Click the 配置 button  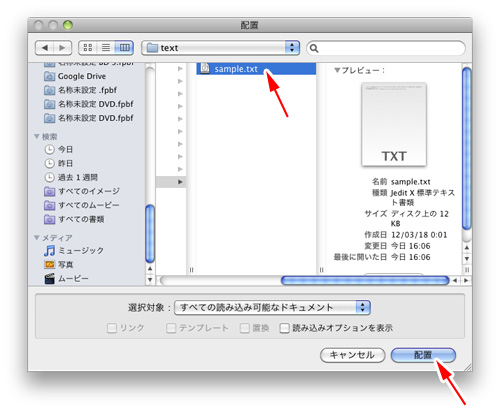(x=423, y=355)
